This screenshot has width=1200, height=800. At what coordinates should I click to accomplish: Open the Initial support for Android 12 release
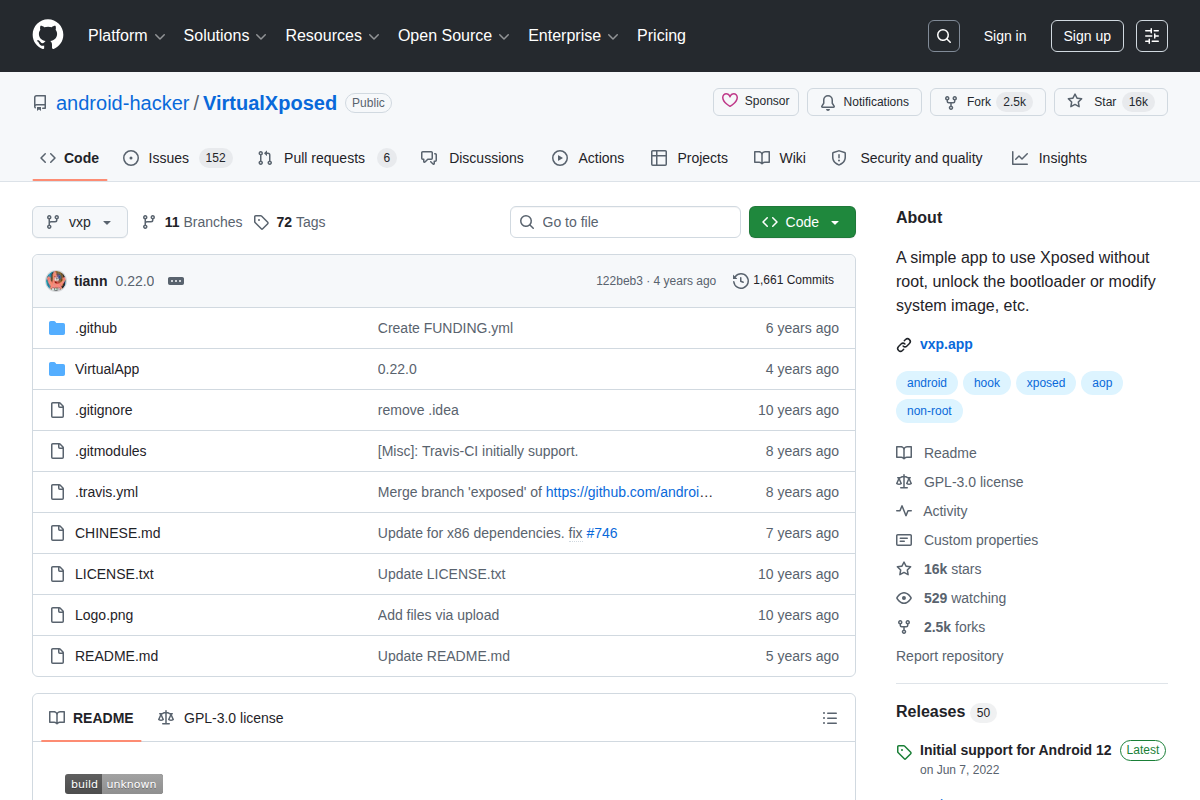(x=1015, y=750)
